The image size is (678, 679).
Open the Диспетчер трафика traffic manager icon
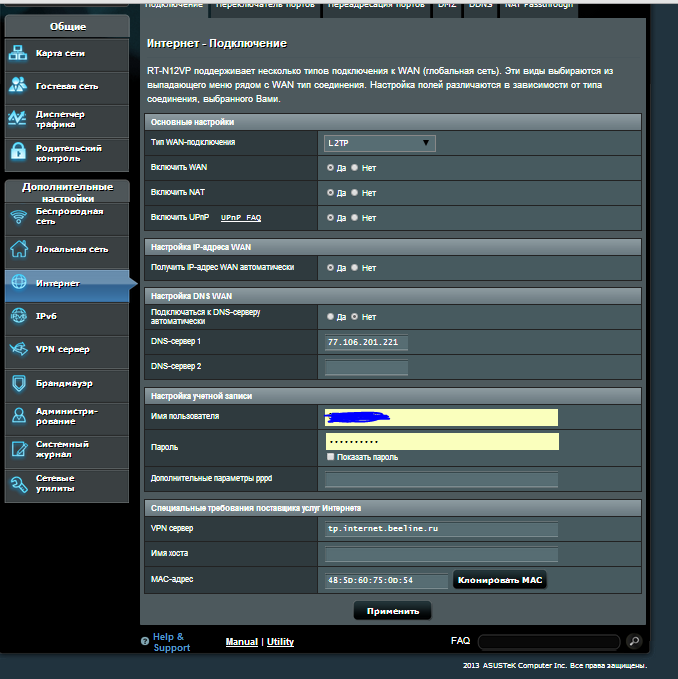pos(18,118)
